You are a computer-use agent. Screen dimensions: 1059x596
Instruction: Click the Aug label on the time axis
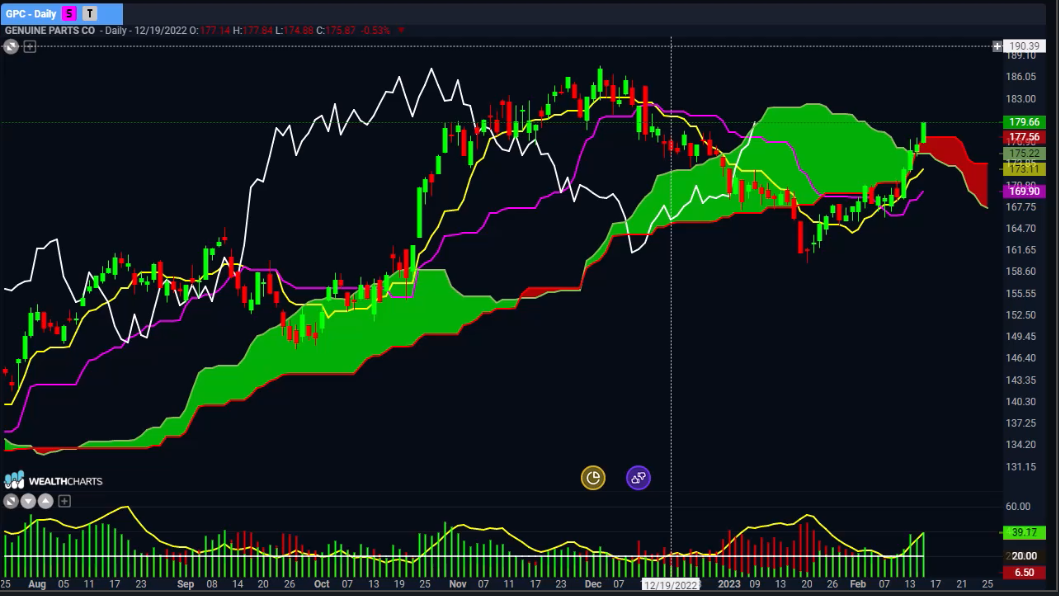(37, 585)
